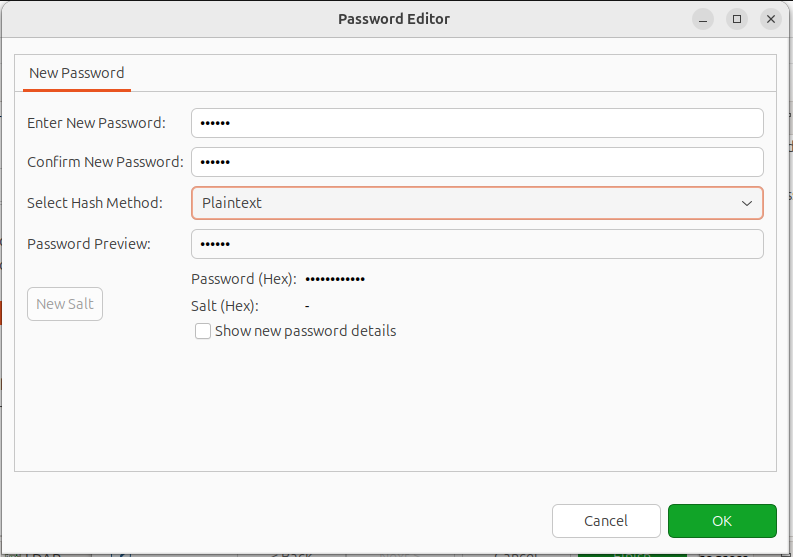Screen dimensions: 793x557
Task: Click the Enter New Password field
Action: tap(477, 123)
